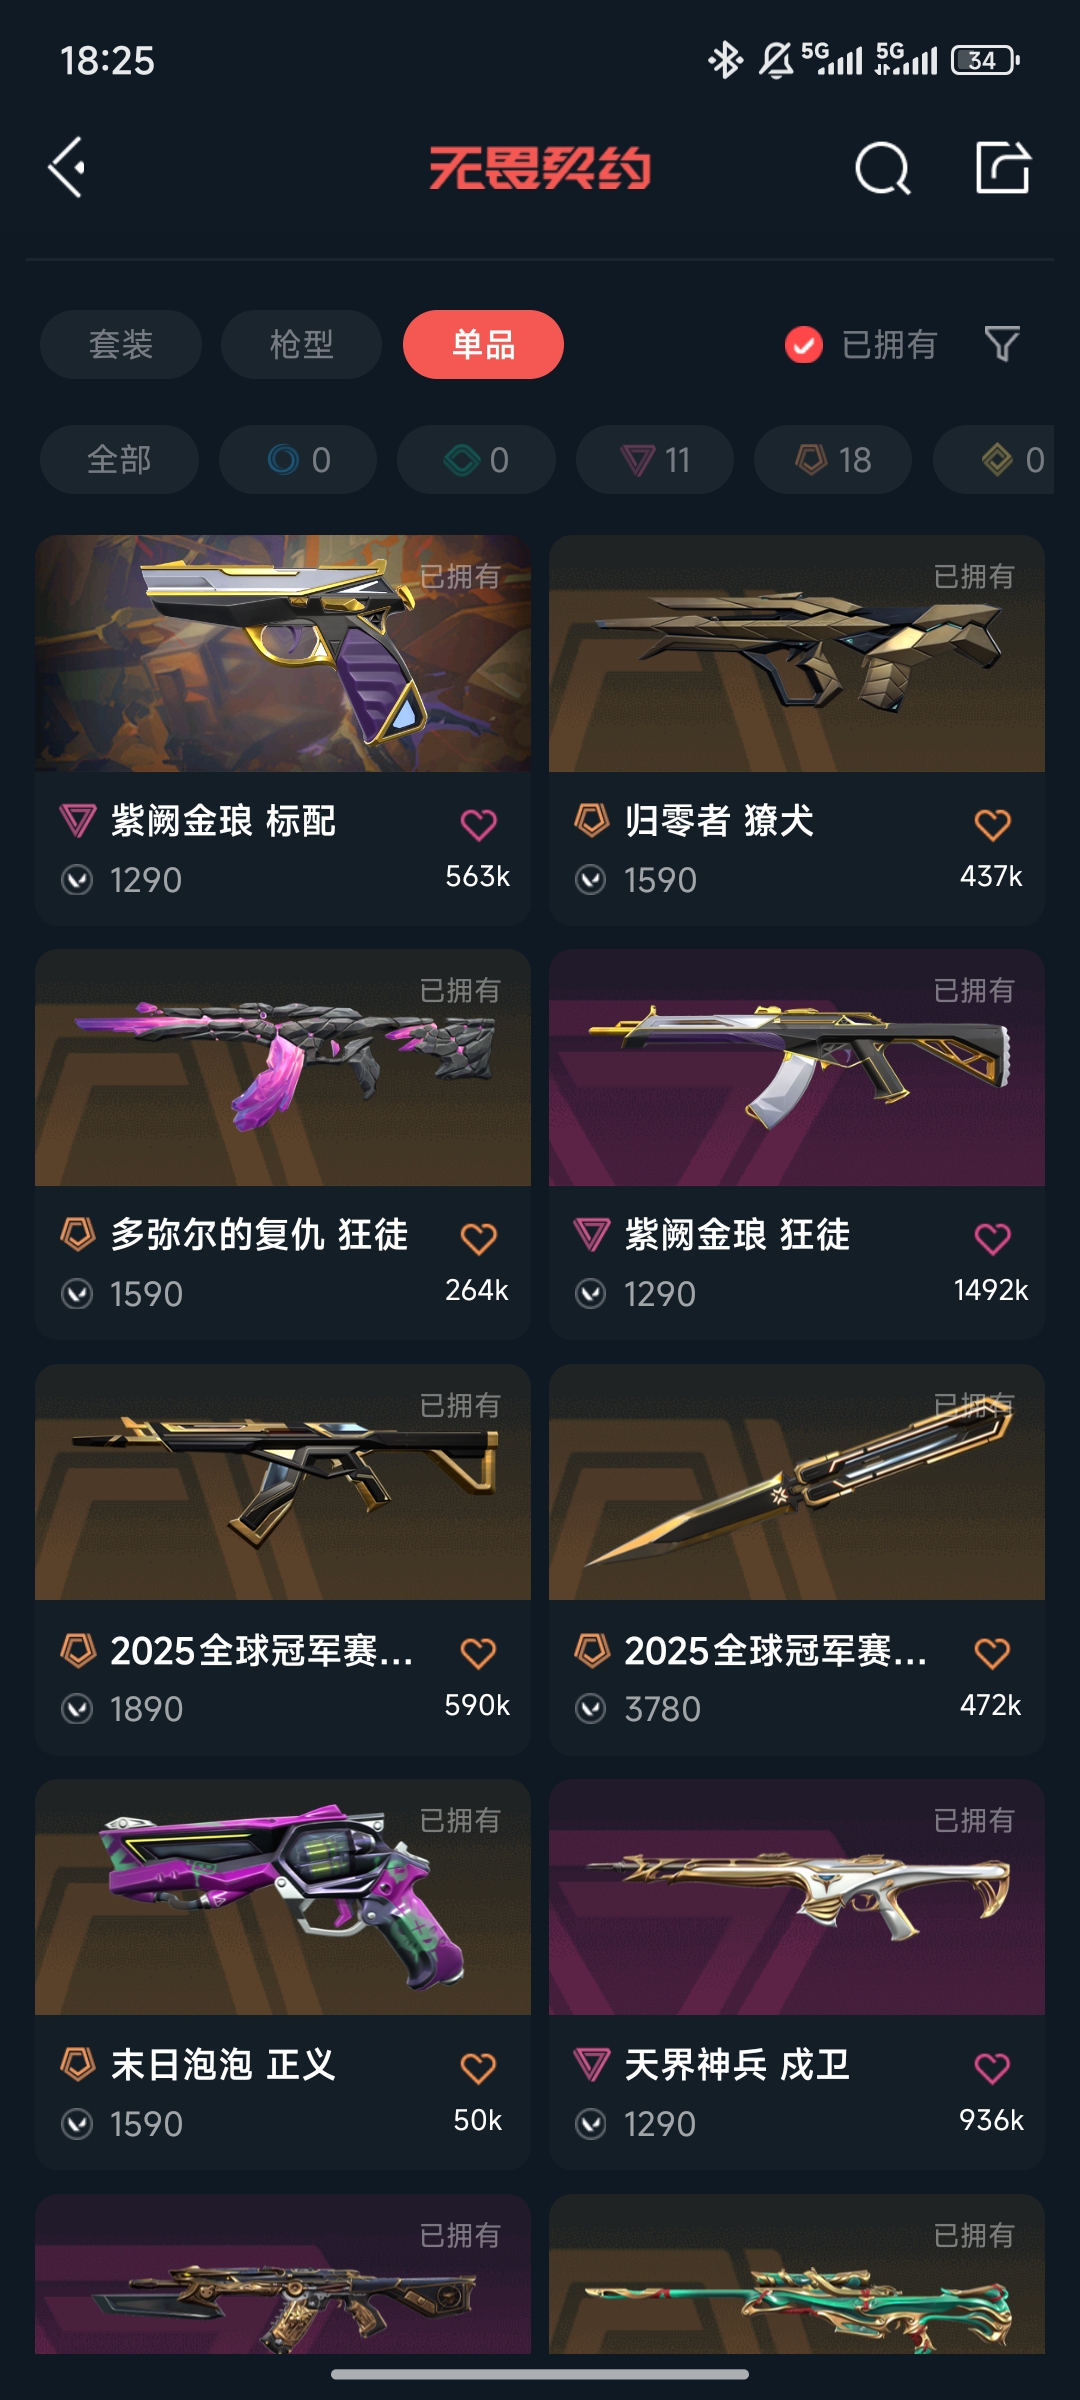This screenshot has height=2400, width=1080.
Task: Tap heart on 紫阙金琅 狂徒 card
Action: click(x=993, y=1239)
